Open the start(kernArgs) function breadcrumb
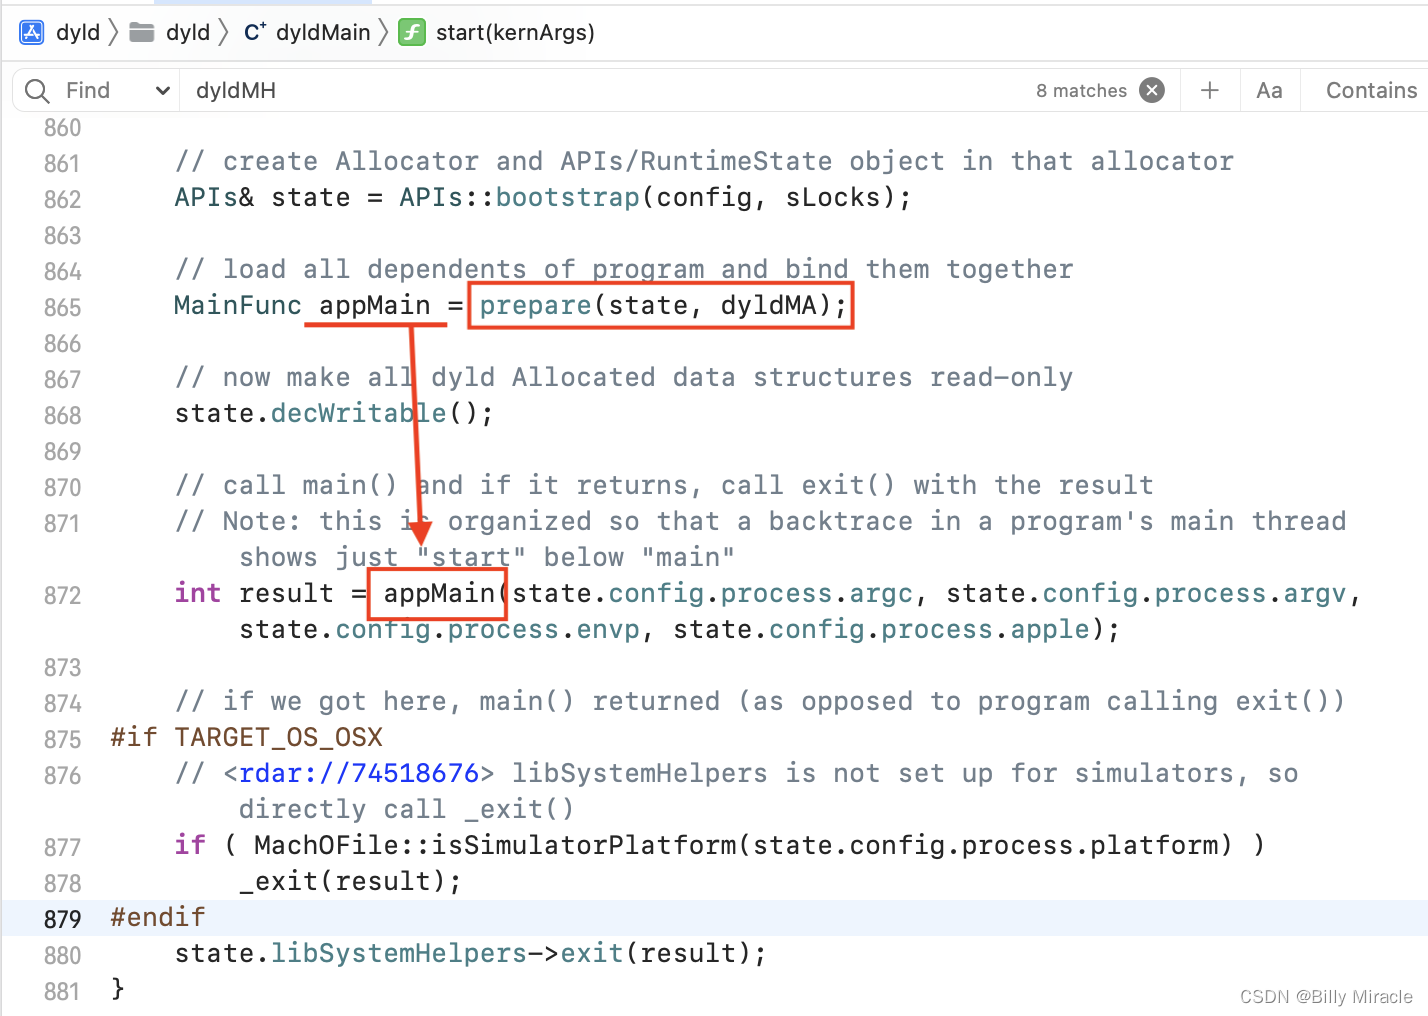 [515, 33]
